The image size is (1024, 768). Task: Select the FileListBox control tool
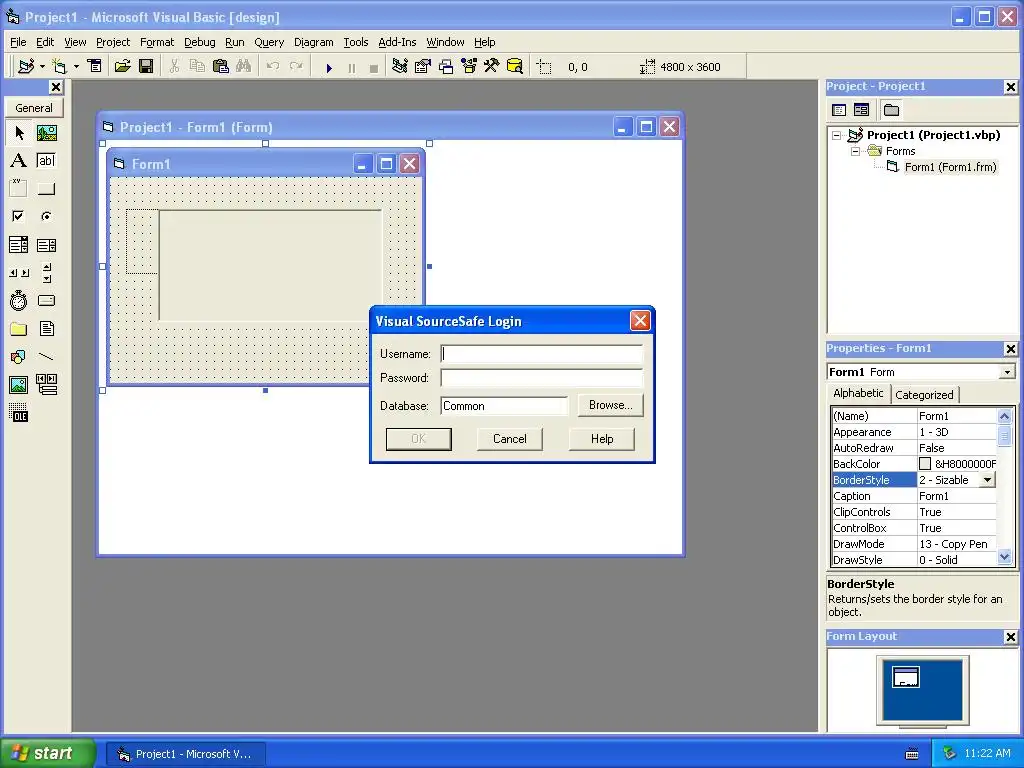[46, 328]
